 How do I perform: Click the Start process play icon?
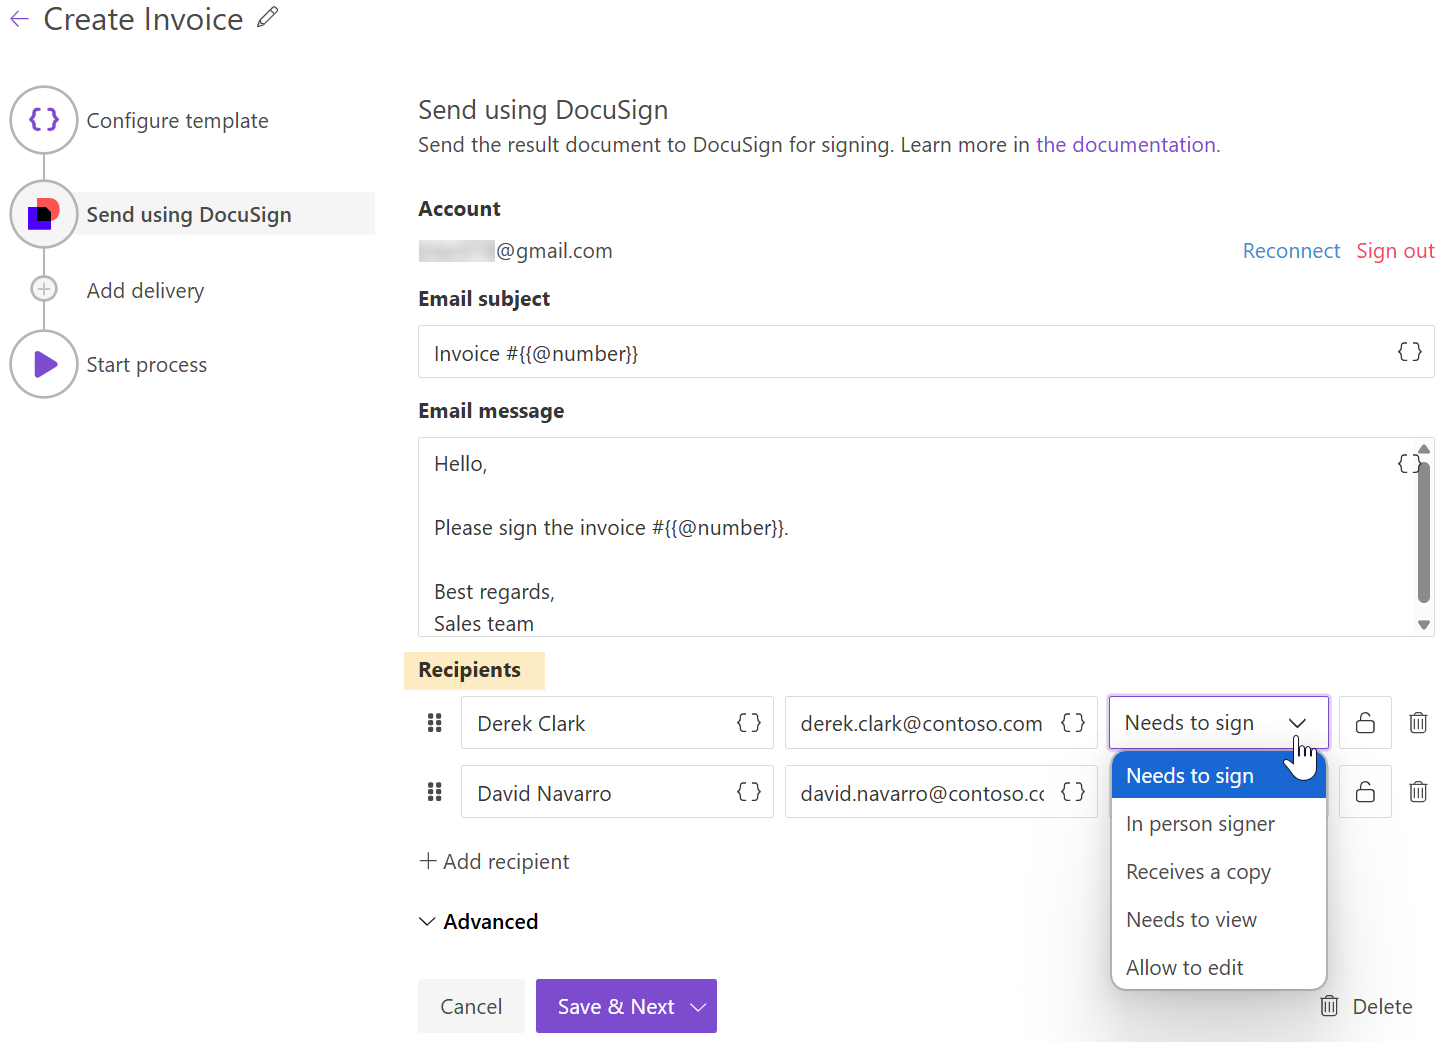click(x=44, y=364)
